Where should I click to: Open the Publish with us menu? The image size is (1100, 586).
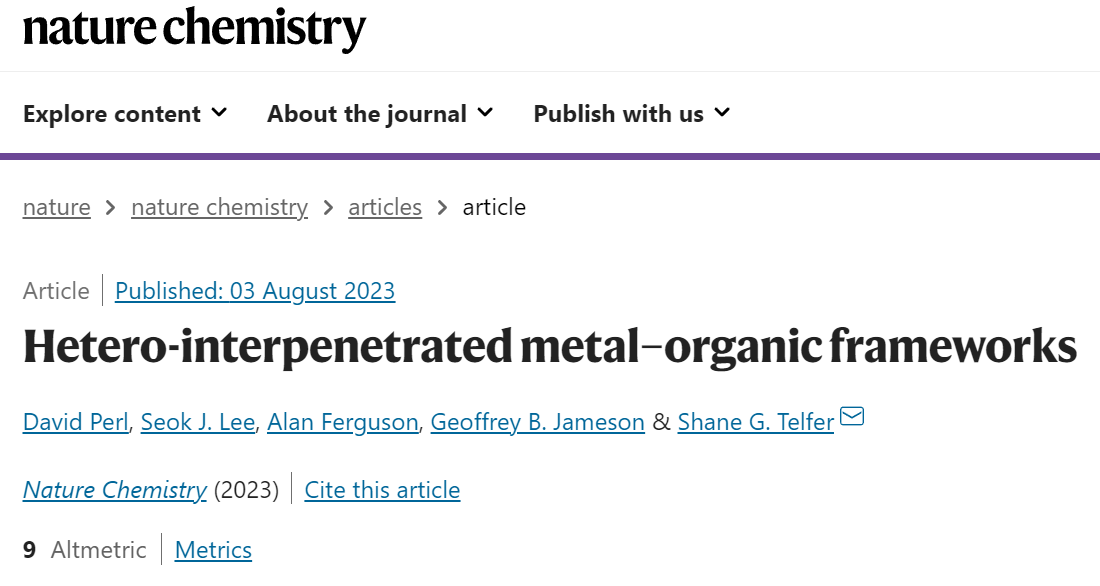click(632, 114)
